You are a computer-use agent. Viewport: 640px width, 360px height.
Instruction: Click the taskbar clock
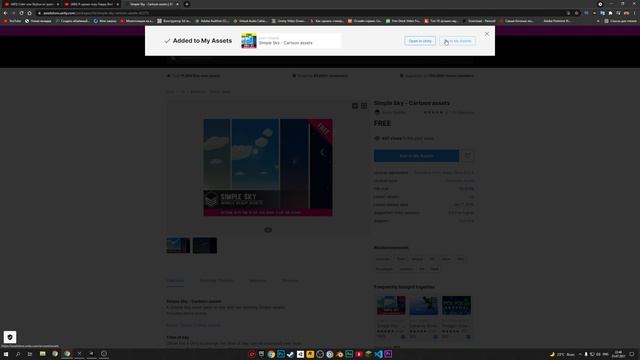point(618,354)
